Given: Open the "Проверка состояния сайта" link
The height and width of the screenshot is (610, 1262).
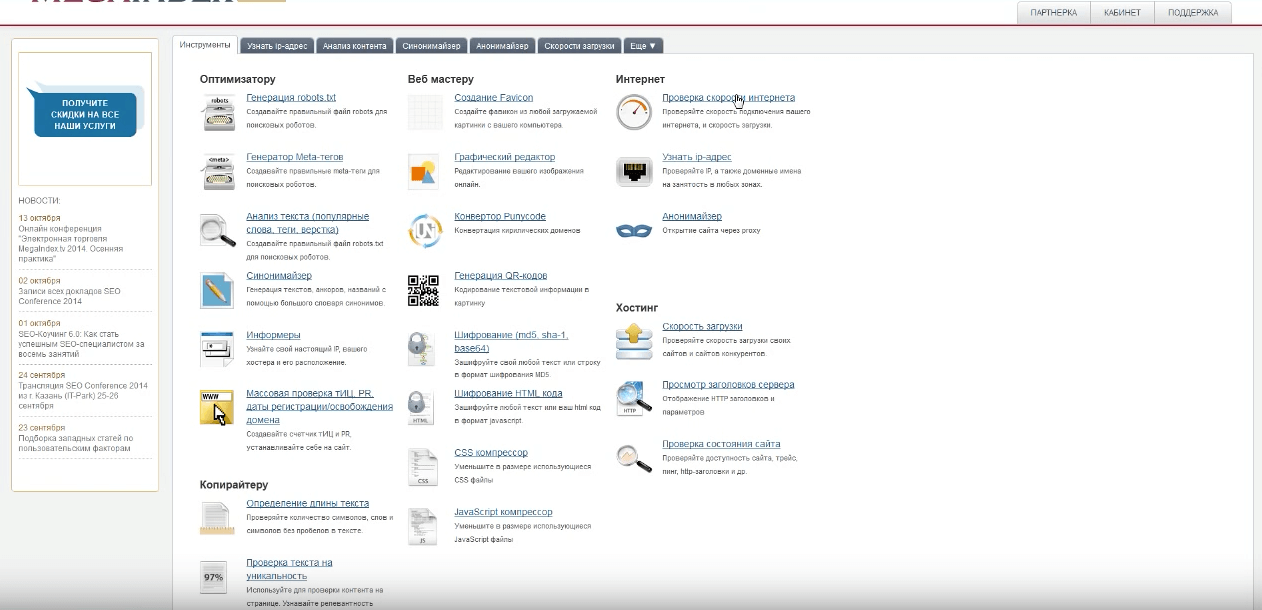Looking at the screenshot, I should 721,444.
